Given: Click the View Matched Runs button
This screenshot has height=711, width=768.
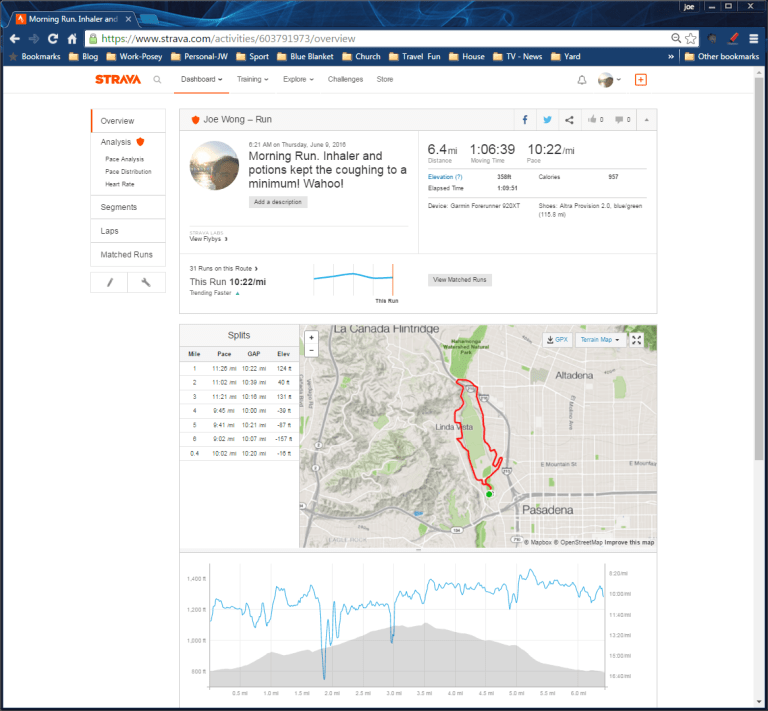Looking at the screenshot, I should tap(459, 280).
